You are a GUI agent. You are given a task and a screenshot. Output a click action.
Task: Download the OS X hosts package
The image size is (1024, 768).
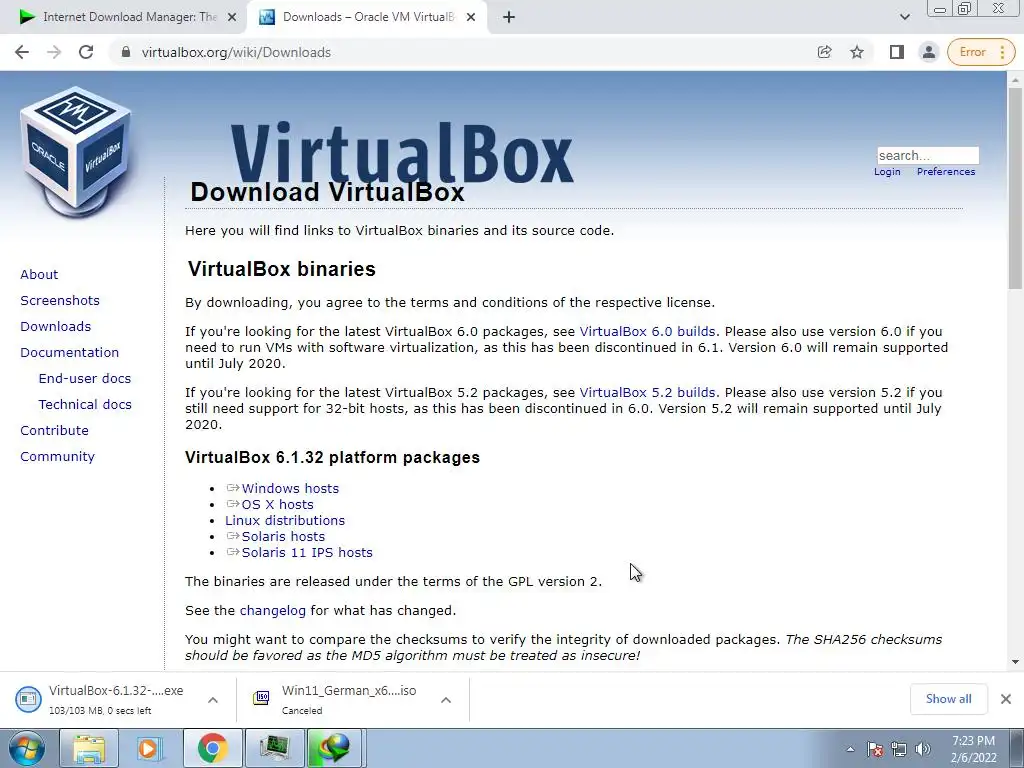tap(278, 505)
